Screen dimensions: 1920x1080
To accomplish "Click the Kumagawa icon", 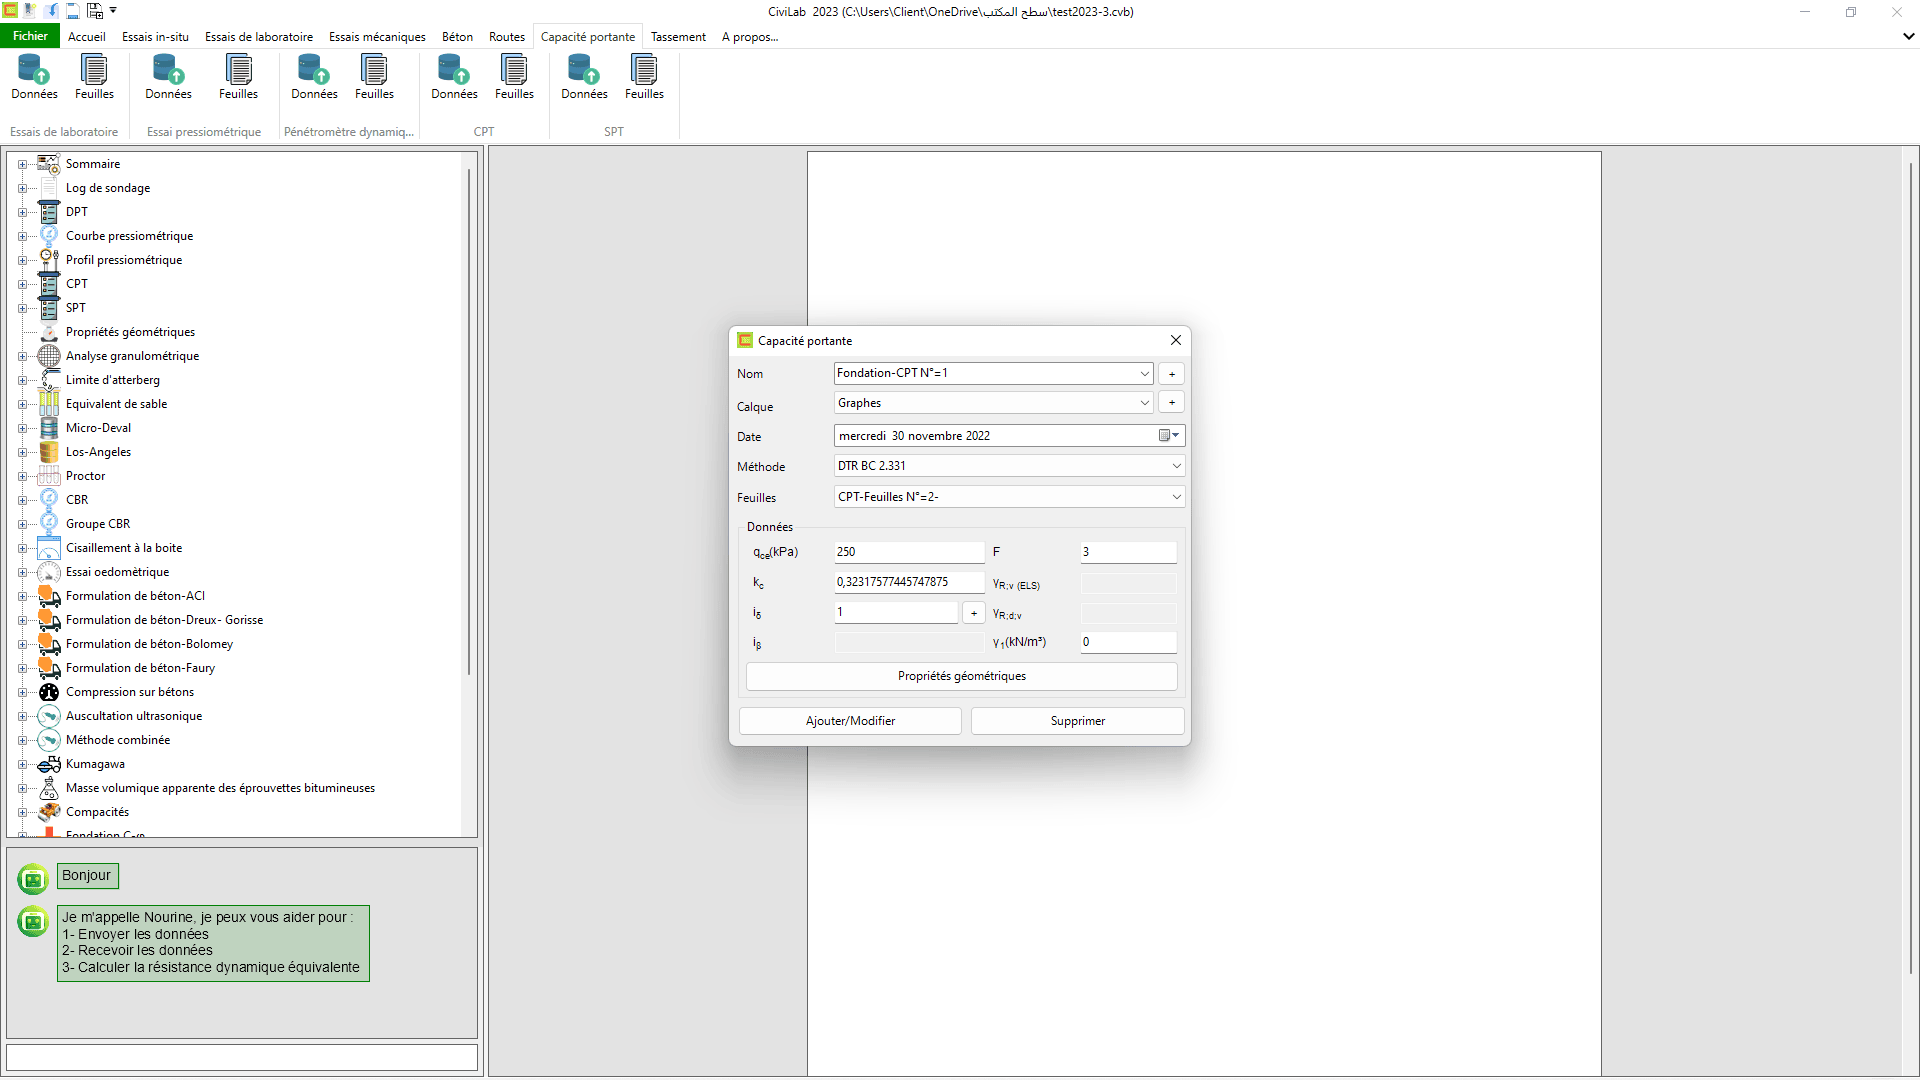I will tap(49, 764).
